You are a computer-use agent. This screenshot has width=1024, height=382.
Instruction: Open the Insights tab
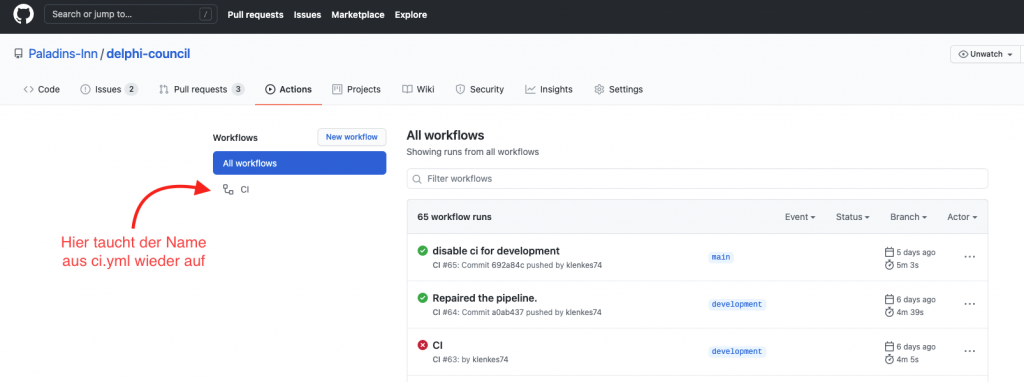point(549,89)
